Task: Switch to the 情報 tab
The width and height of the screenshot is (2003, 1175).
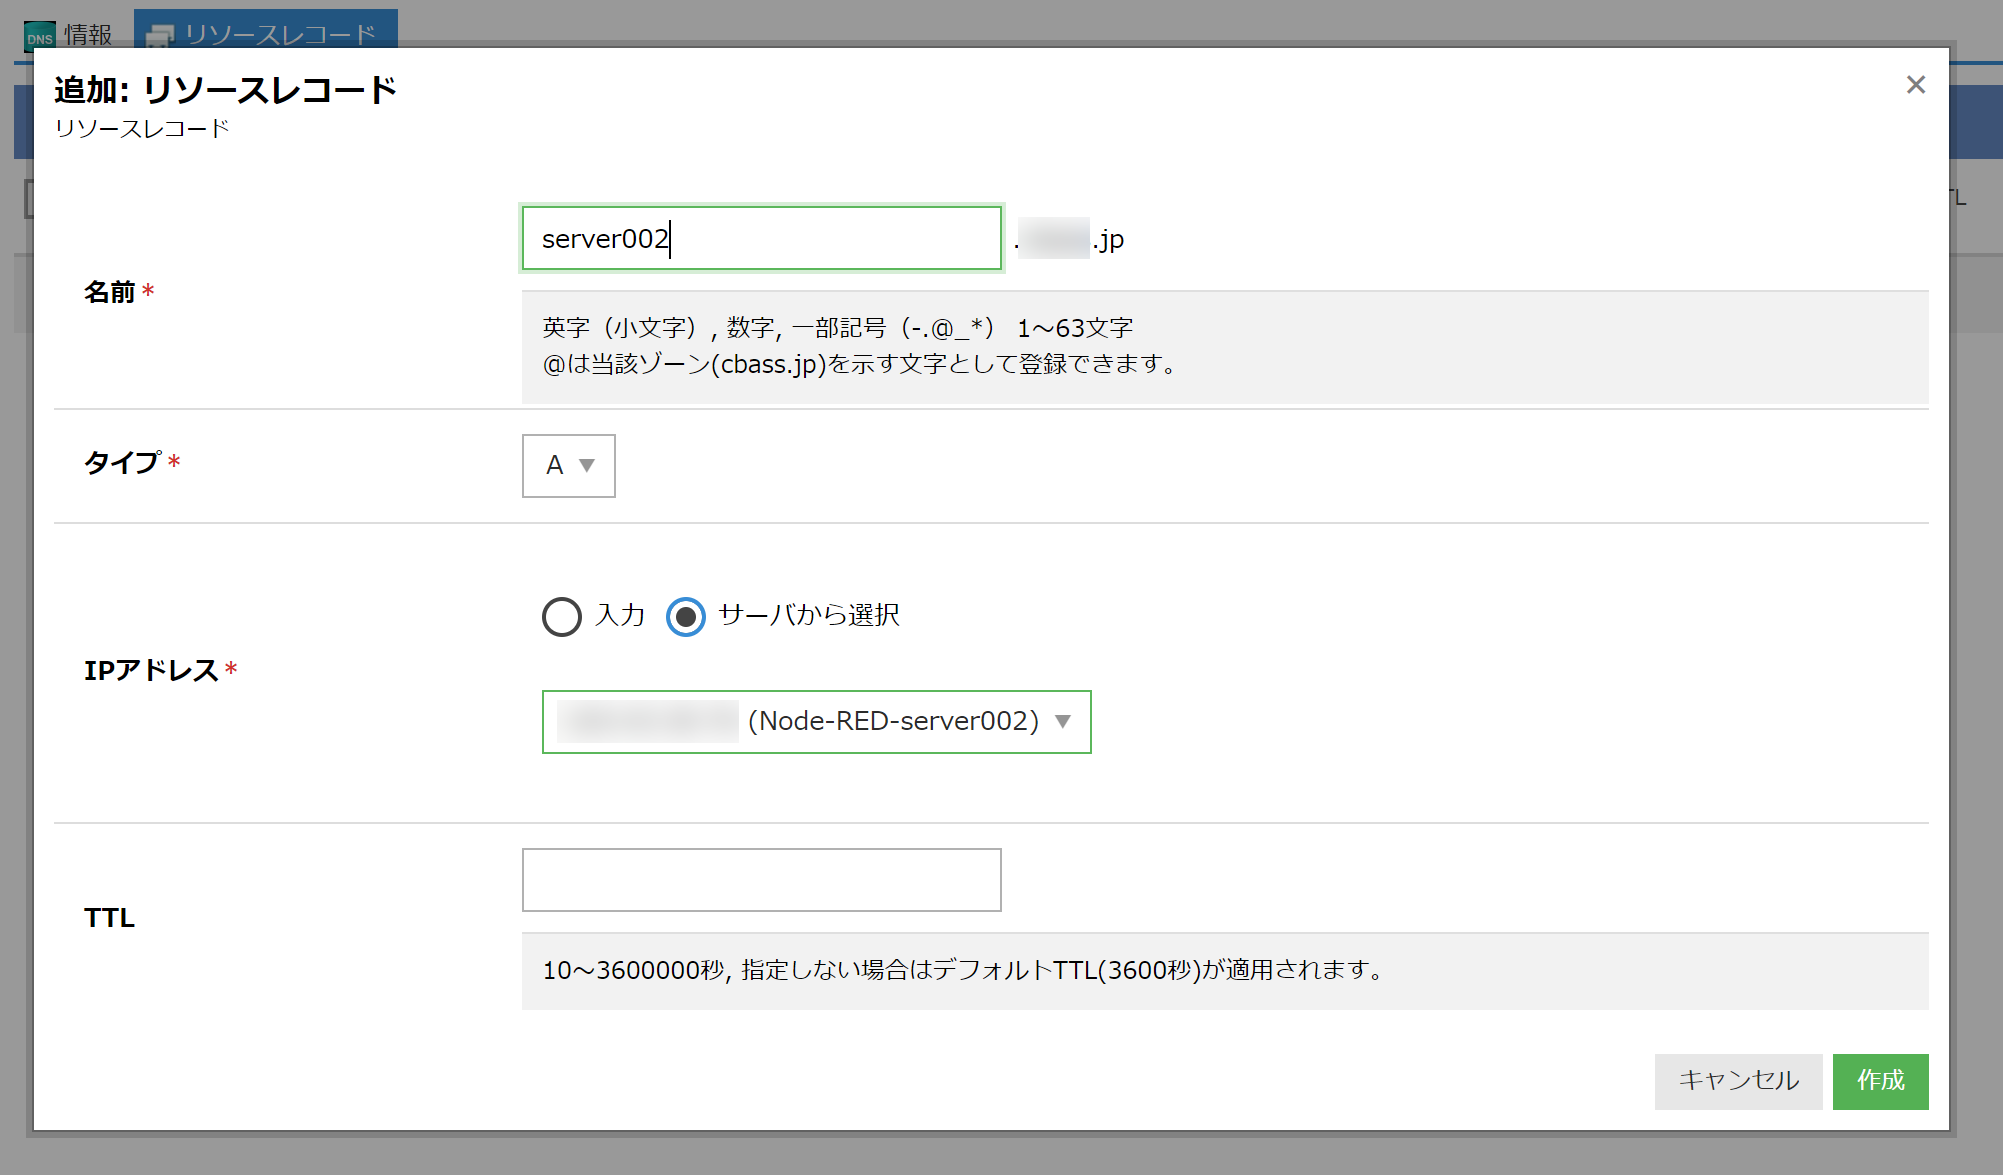Action: pyautogui.click(x=88, y=35)
